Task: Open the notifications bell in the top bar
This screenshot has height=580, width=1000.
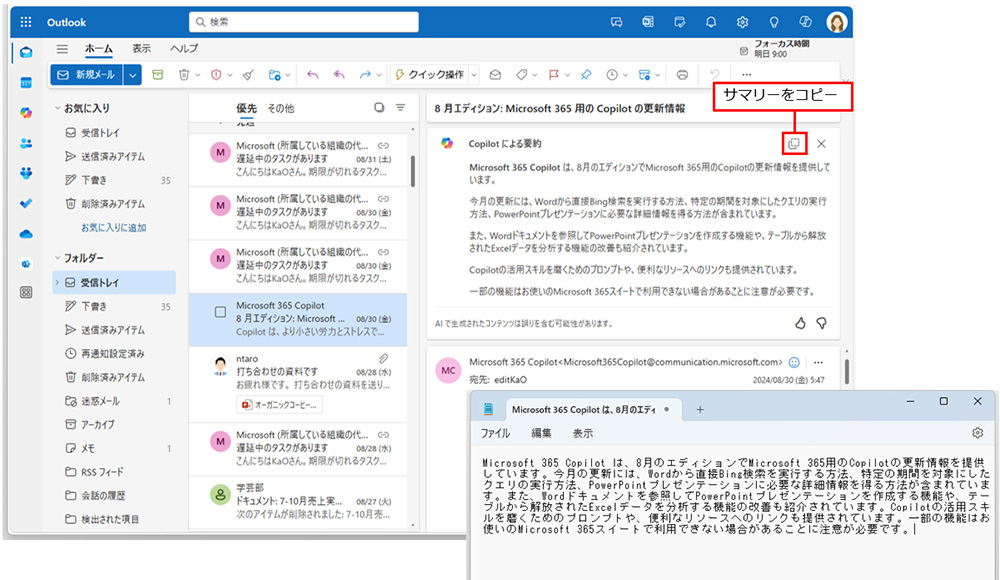Action: tap(711, 22)
